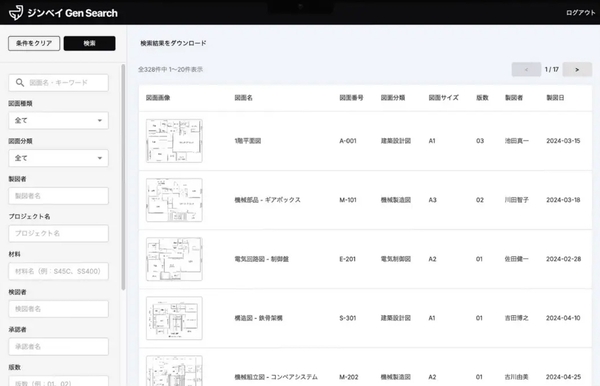The image size is (600, 386).
Task: Open thumbnail of drawing E-201
Action: pos(174,259)
